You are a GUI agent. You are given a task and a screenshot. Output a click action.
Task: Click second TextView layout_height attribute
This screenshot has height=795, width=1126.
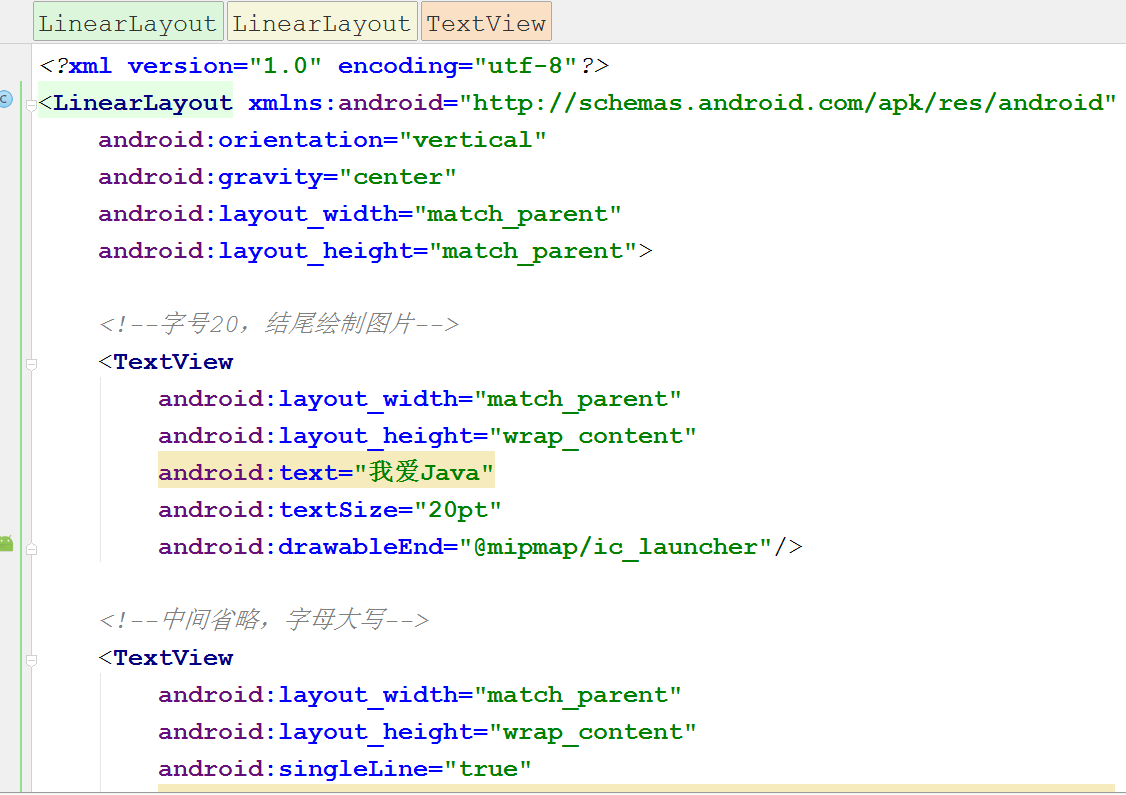tap(427, 732)
